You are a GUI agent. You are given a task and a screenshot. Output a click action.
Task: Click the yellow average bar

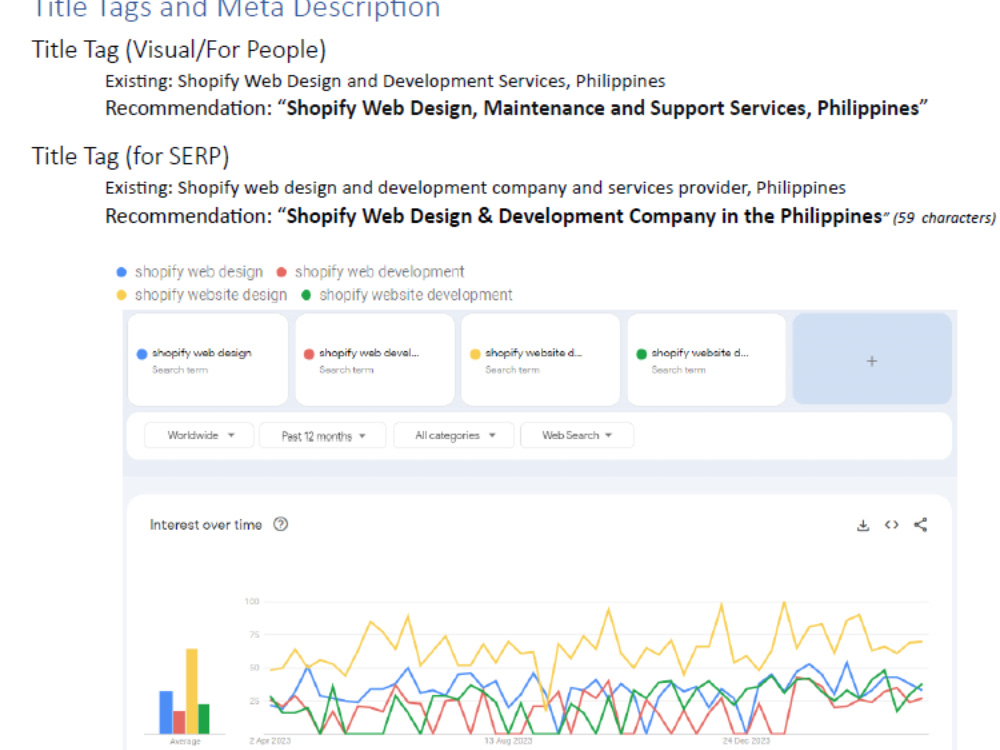coord(191,691)
